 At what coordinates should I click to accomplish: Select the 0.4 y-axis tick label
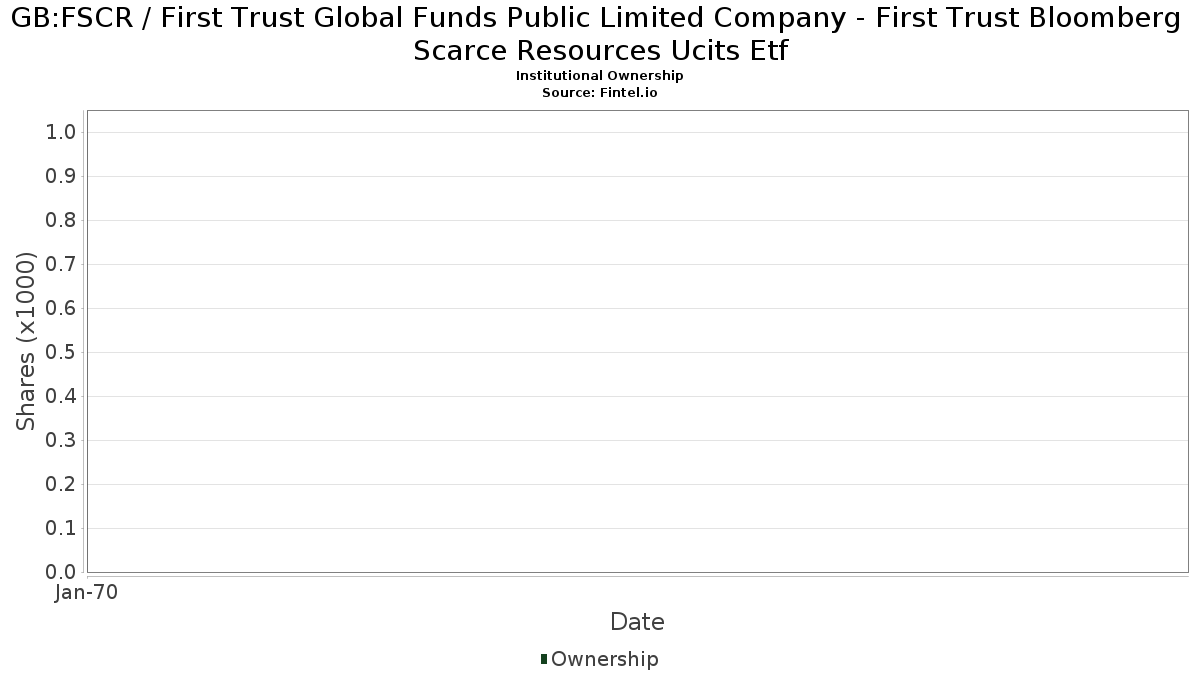pos(61,397)
